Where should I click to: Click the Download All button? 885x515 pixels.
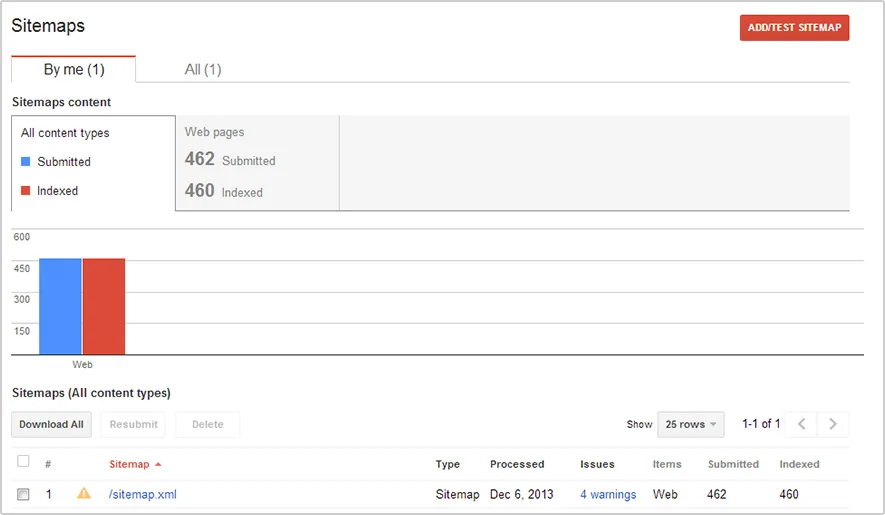(51, 424)
